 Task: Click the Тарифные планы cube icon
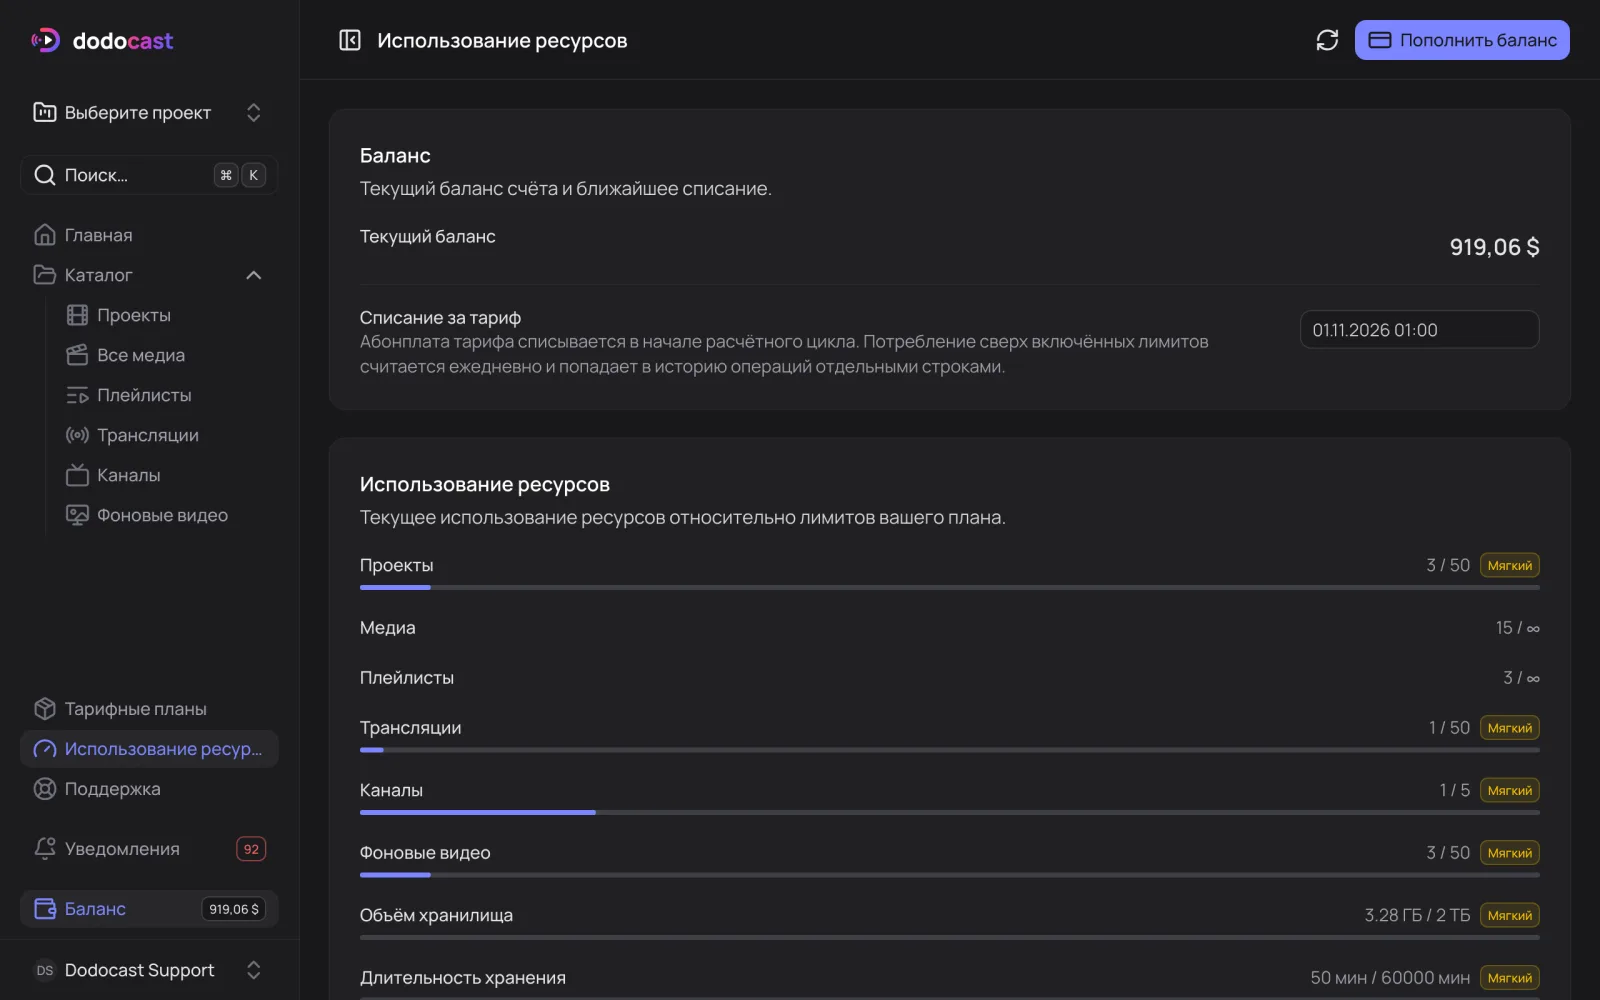pos(45,709)
